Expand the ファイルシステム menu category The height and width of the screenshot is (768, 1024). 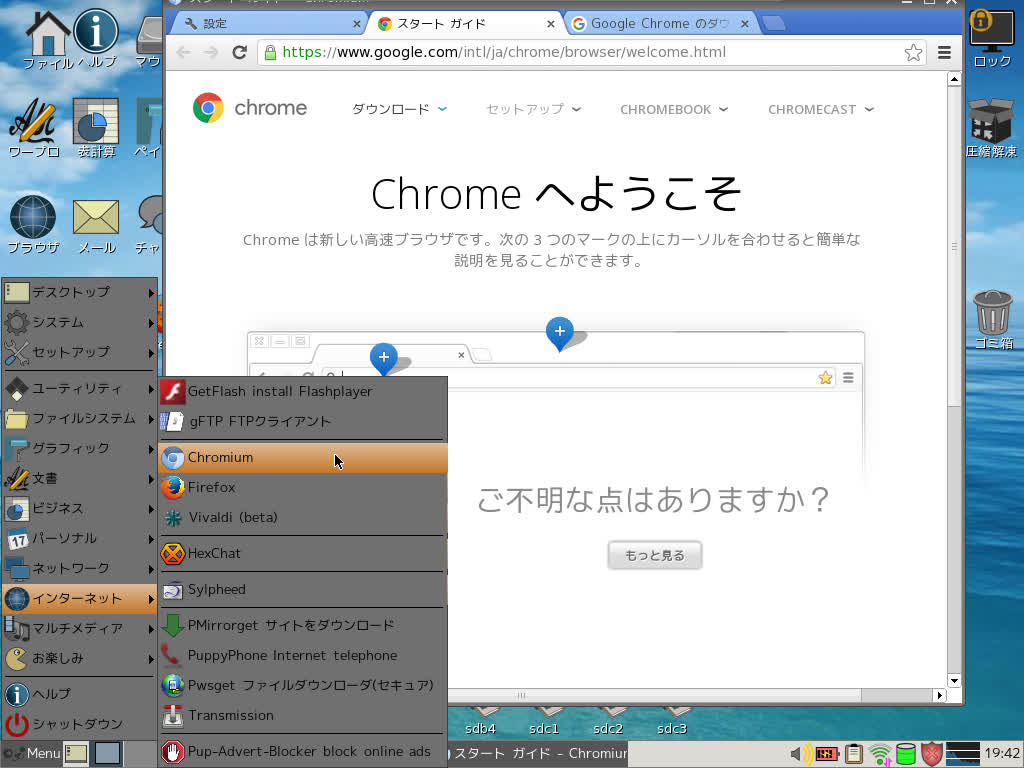point(79,419)
